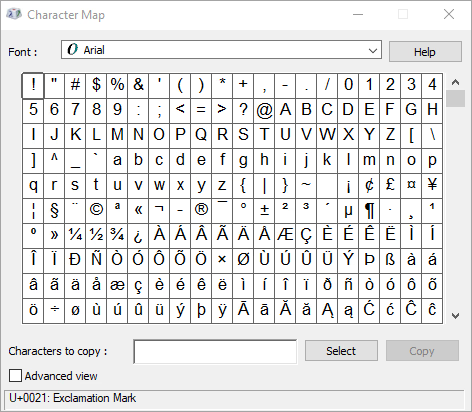The image size is (472, 412).
Task: Select the German sharp ß character
Action: 390,261
